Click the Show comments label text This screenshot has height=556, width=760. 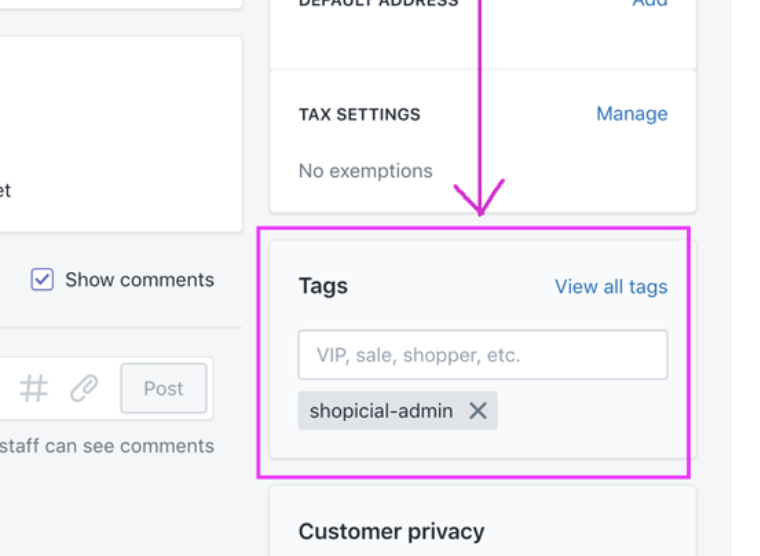139,280
